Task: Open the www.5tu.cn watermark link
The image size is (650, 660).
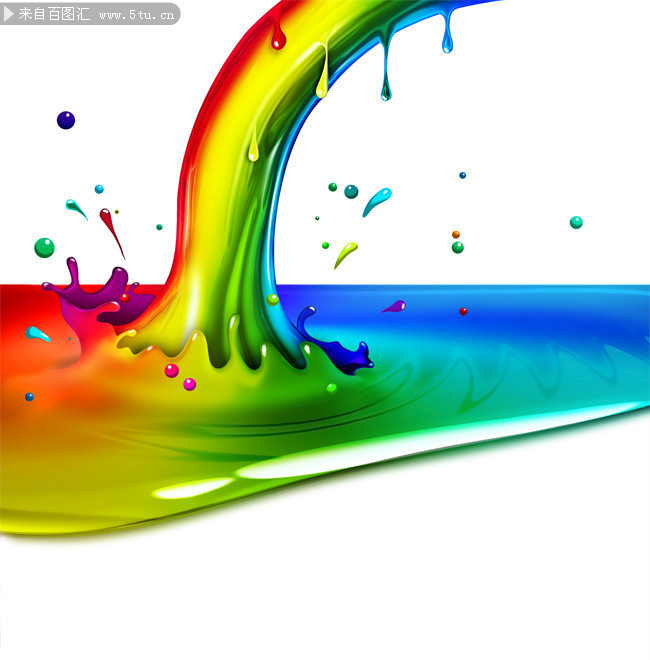Action: click(137, 15)
